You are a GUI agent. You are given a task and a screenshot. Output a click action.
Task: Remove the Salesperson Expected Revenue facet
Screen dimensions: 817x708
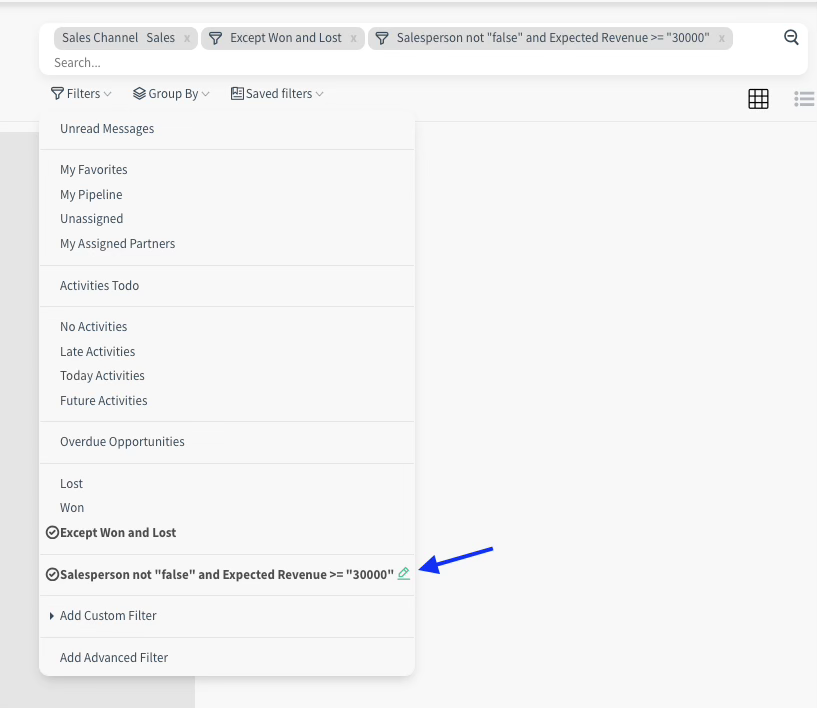click(722, 38)
